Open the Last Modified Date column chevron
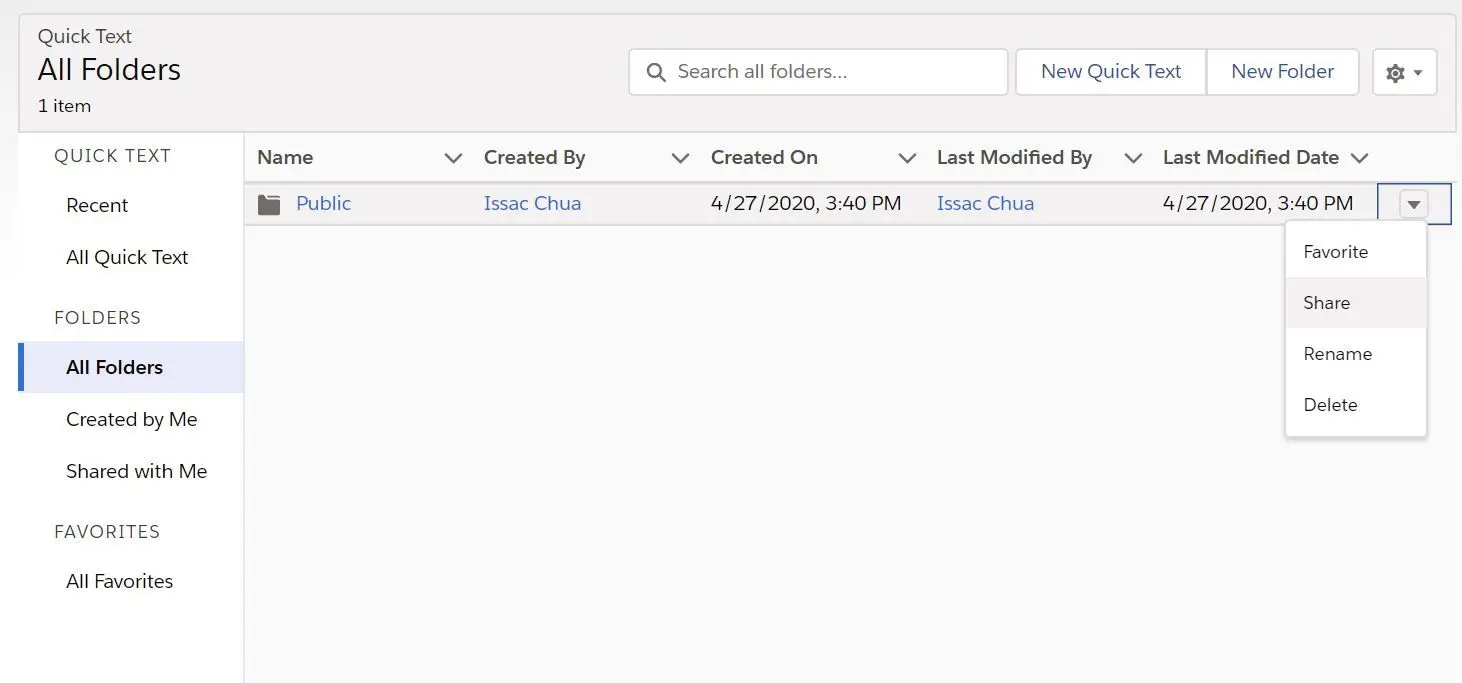Viewport: 1462px width, 683px height. click(1359, 158)
